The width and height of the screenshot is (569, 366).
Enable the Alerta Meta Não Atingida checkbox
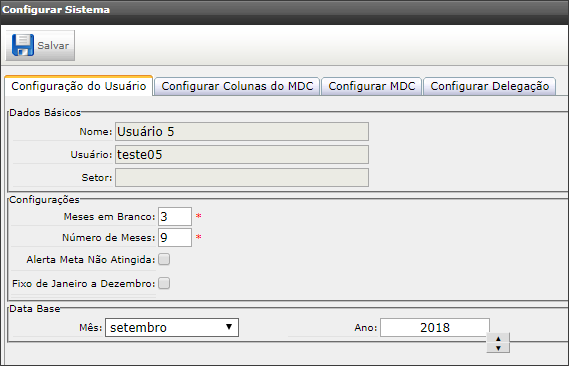164,259
